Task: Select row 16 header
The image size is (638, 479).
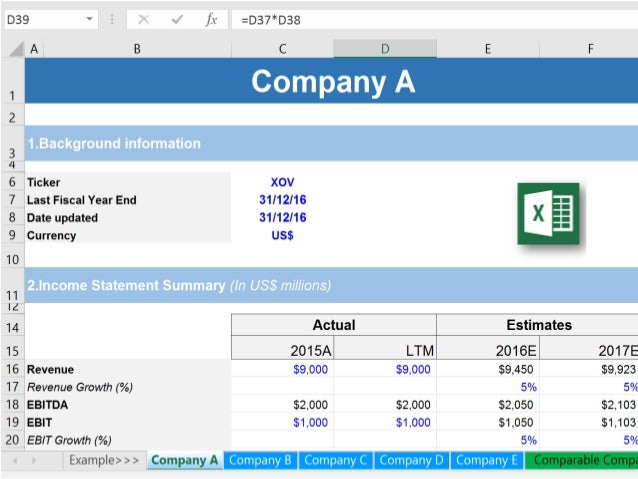Action: pyautogui.click(x=13, y=369)
